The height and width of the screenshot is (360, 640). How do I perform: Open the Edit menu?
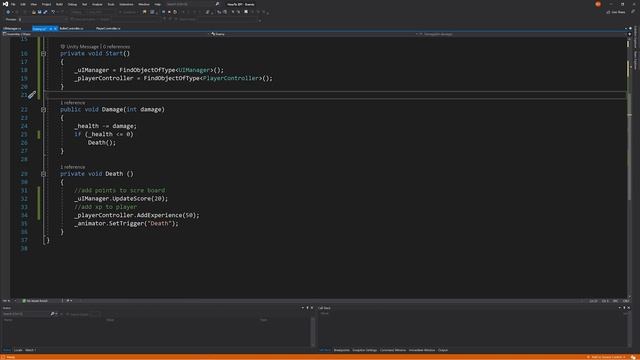pos(23,4)
